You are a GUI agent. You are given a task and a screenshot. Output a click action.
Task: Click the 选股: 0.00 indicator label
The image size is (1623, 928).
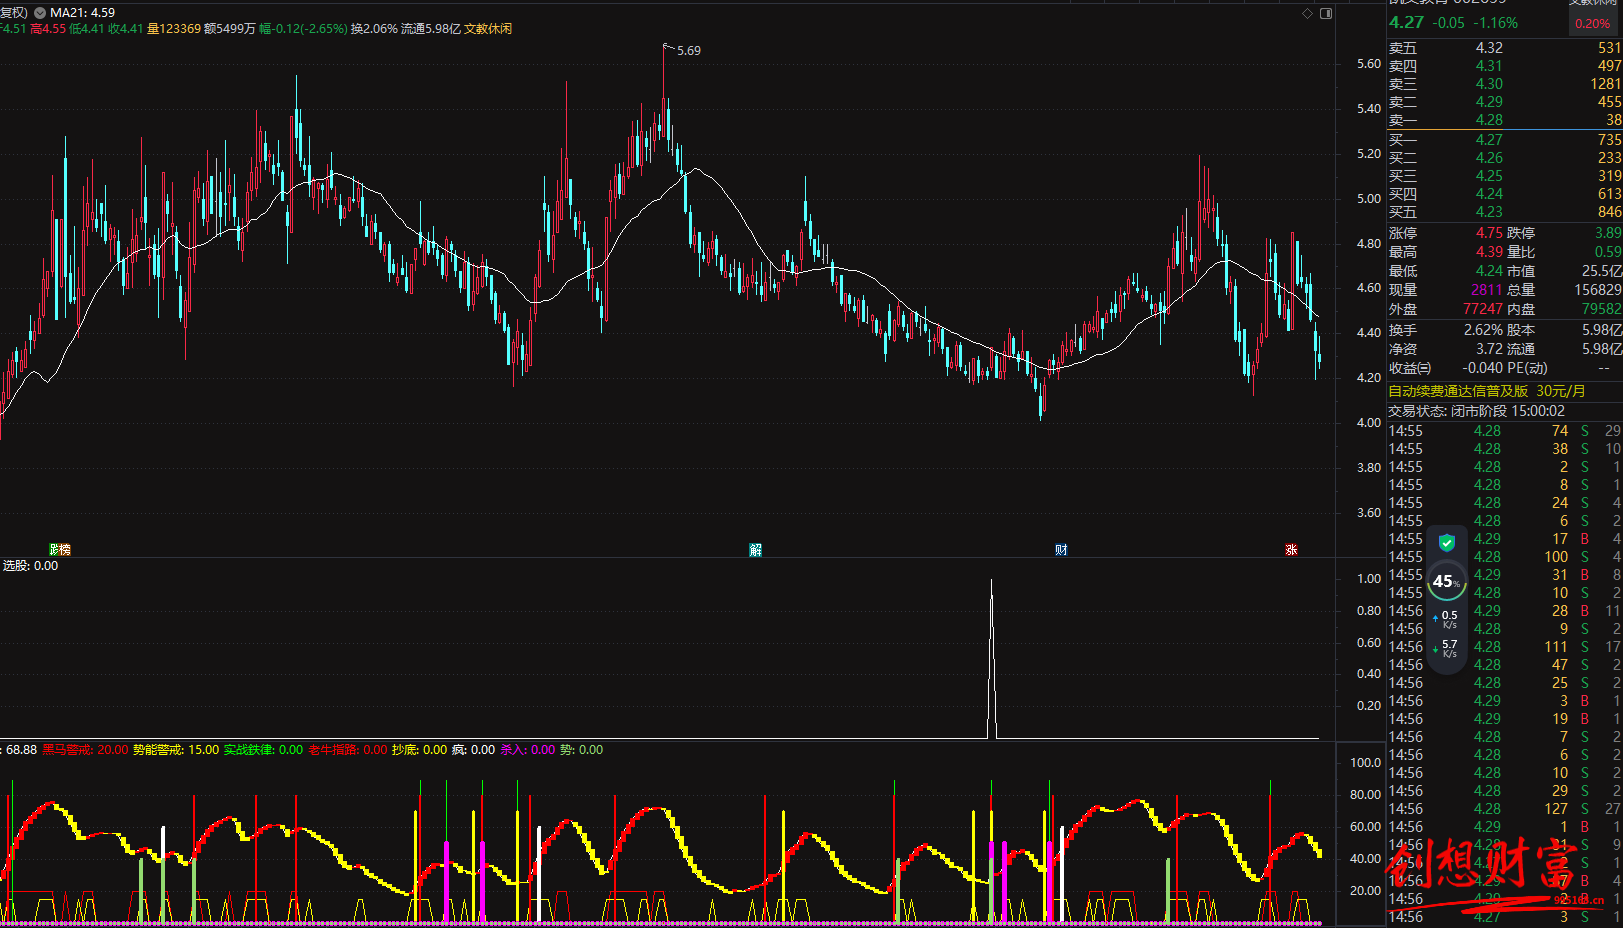pos(30,566)
